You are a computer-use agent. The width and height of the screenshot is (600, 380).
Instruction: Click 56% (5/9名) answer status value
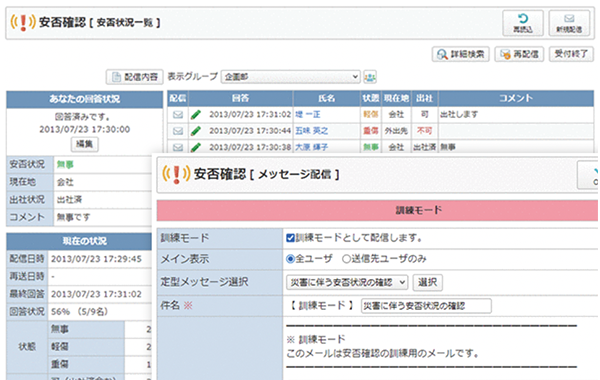coord(80,312)
